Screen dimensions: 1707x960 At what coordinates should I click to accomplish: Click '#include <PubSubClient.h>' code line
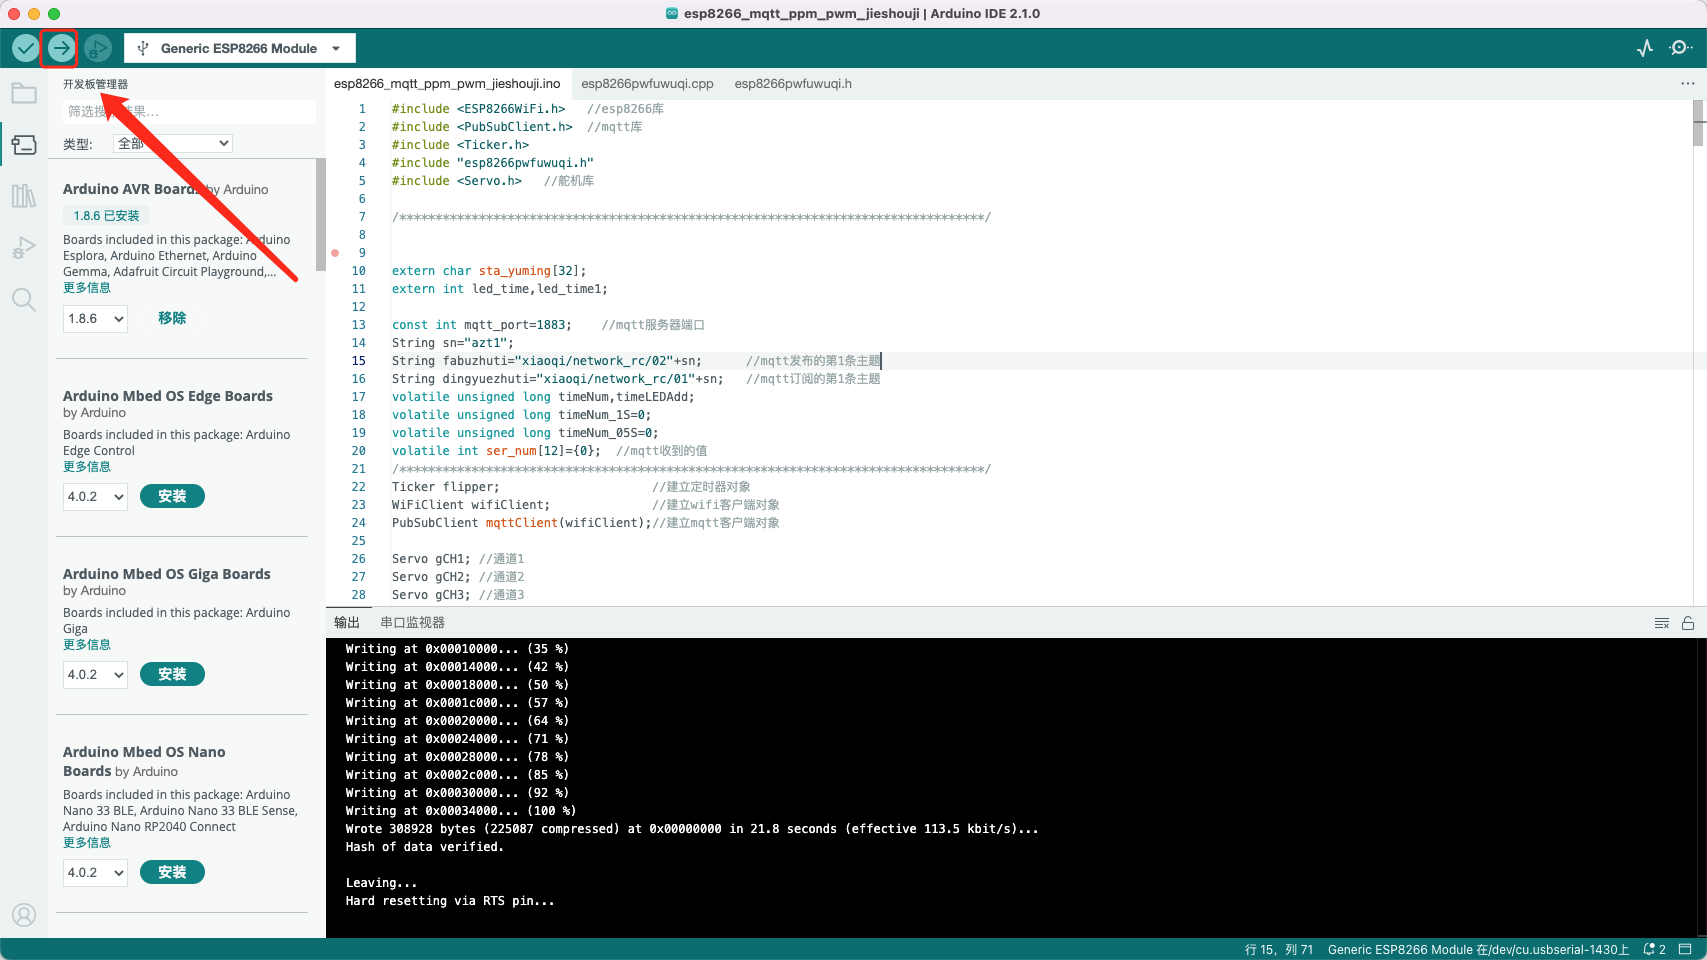(482, 127)
